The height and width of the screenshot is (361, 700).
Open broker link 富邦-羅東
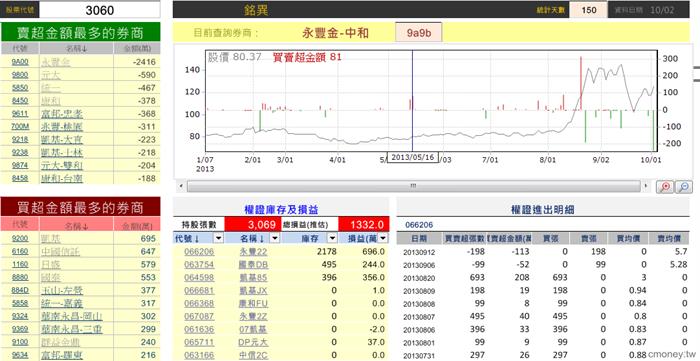click(62, 355)
